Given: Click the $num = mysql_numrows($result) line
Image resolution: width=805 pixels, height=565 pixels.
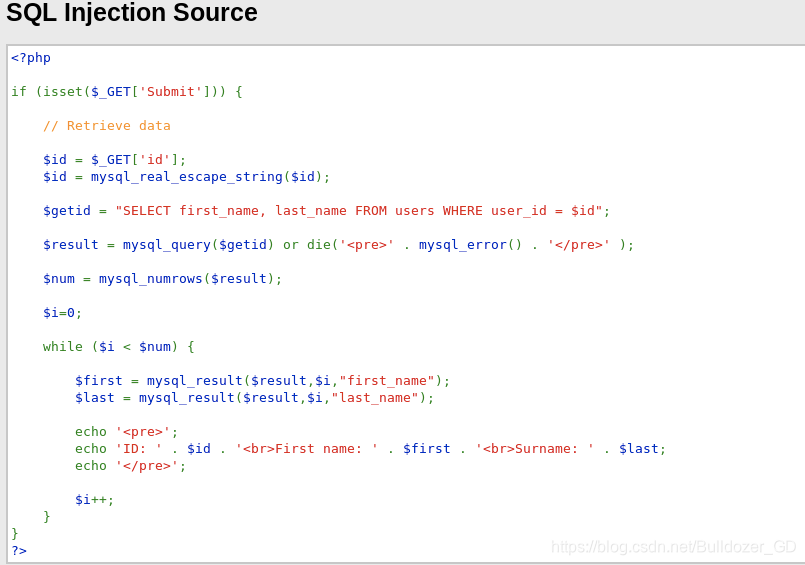Looking at the screenshot, I should click(162, 279).
